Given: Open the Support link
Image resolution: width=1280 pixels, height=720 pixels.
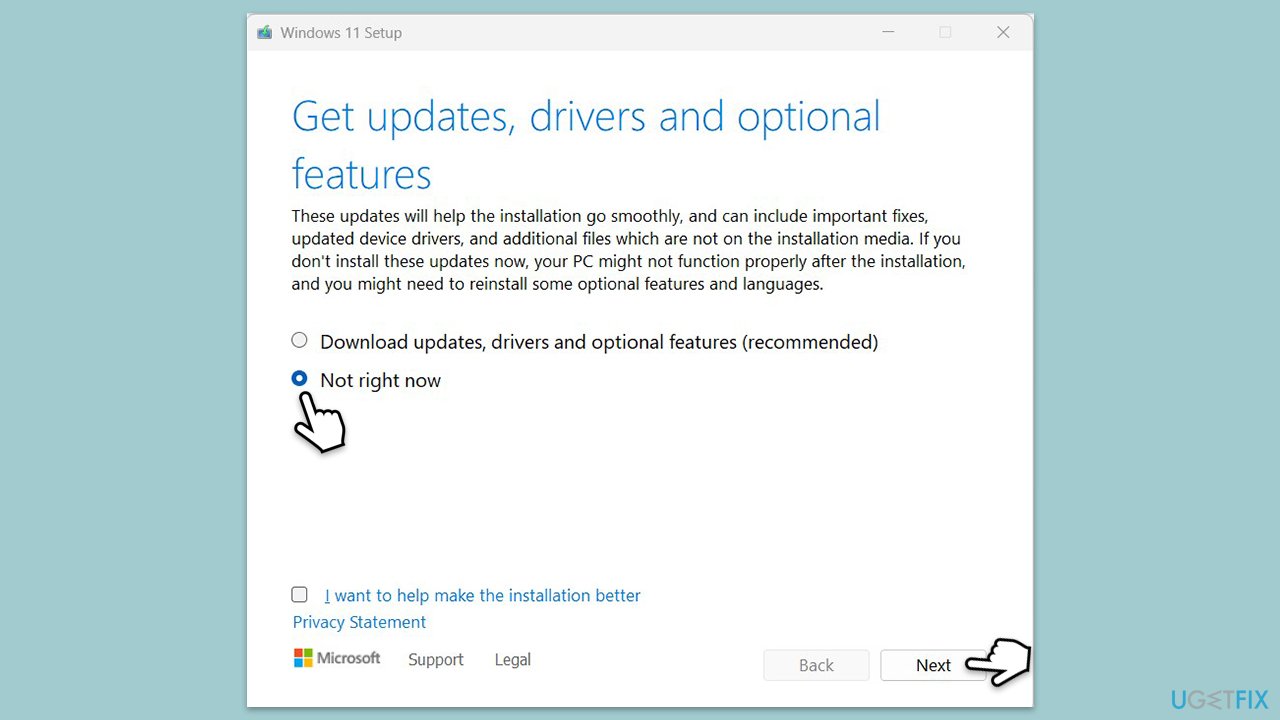Looking at the screenshot, I should (436, 660).
